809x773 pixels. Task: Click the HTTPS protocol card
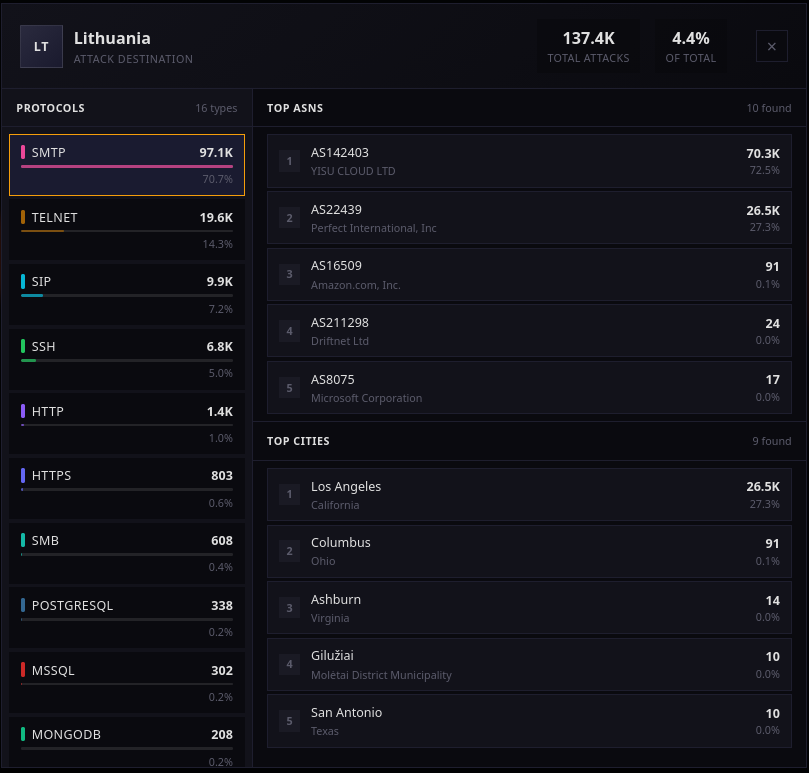[127, 488]
